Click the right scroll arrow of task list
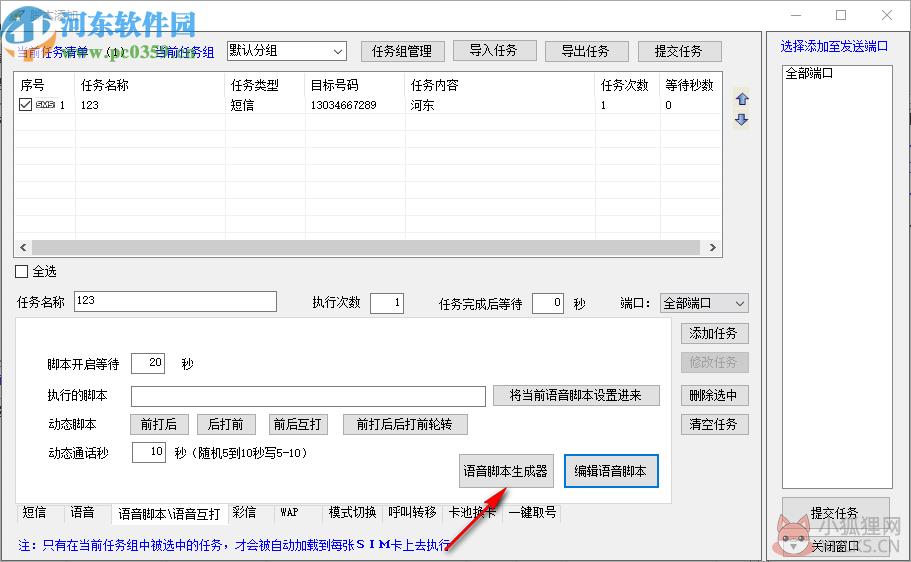This screenshot has width=911, height=562. (x=712, y=248)
